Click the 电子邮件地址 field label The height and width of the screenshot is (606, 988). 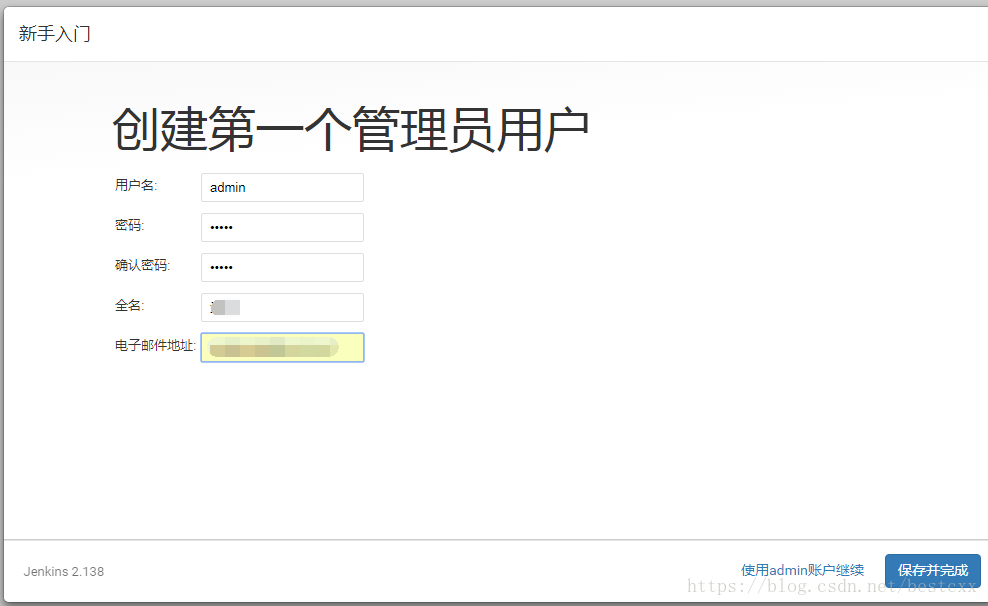coord(153,347)
